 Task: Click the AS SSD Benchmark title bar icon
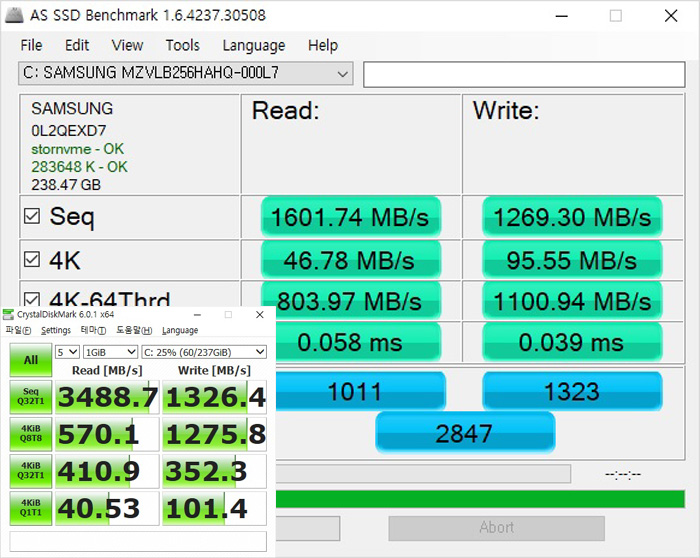coord(14,16)
